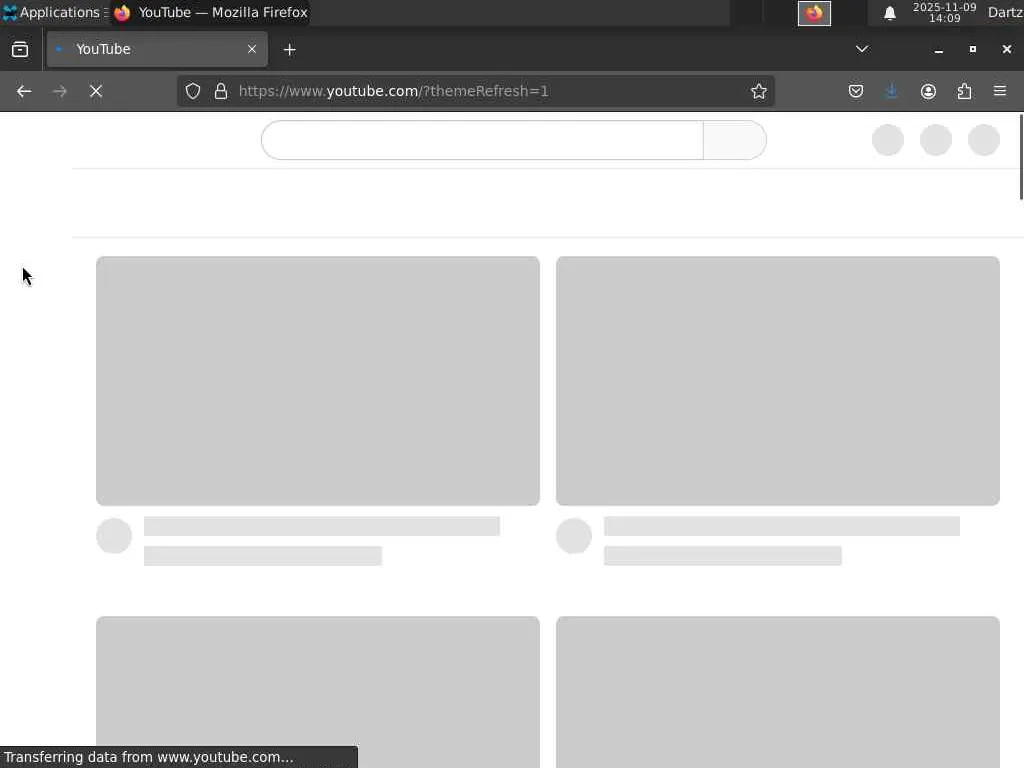
Task: Maximize the Firefox window
Action: click(972, 50)
